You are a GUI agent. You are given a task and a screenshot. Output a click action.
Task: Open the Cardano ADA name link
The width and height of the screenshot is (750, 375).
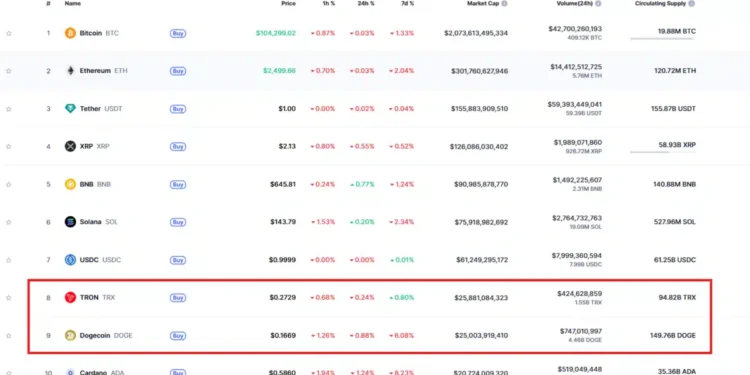(102, 372)
